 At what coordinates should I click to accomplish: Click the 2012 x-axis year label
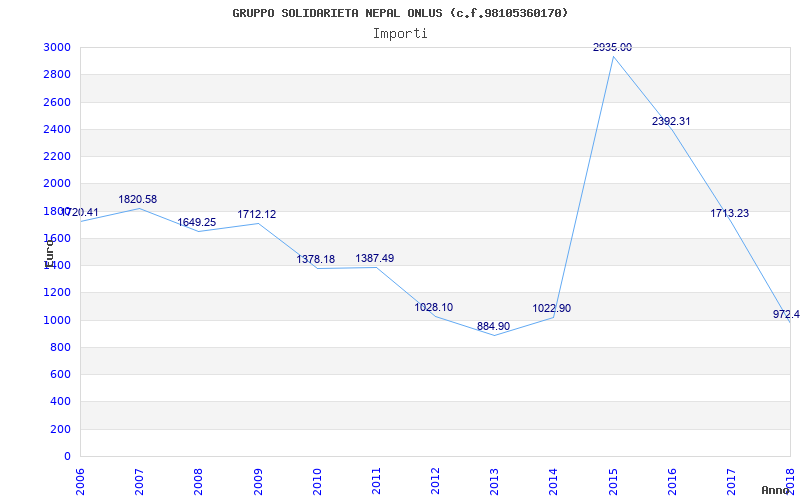pyautogui.click(x=435, y=482)
